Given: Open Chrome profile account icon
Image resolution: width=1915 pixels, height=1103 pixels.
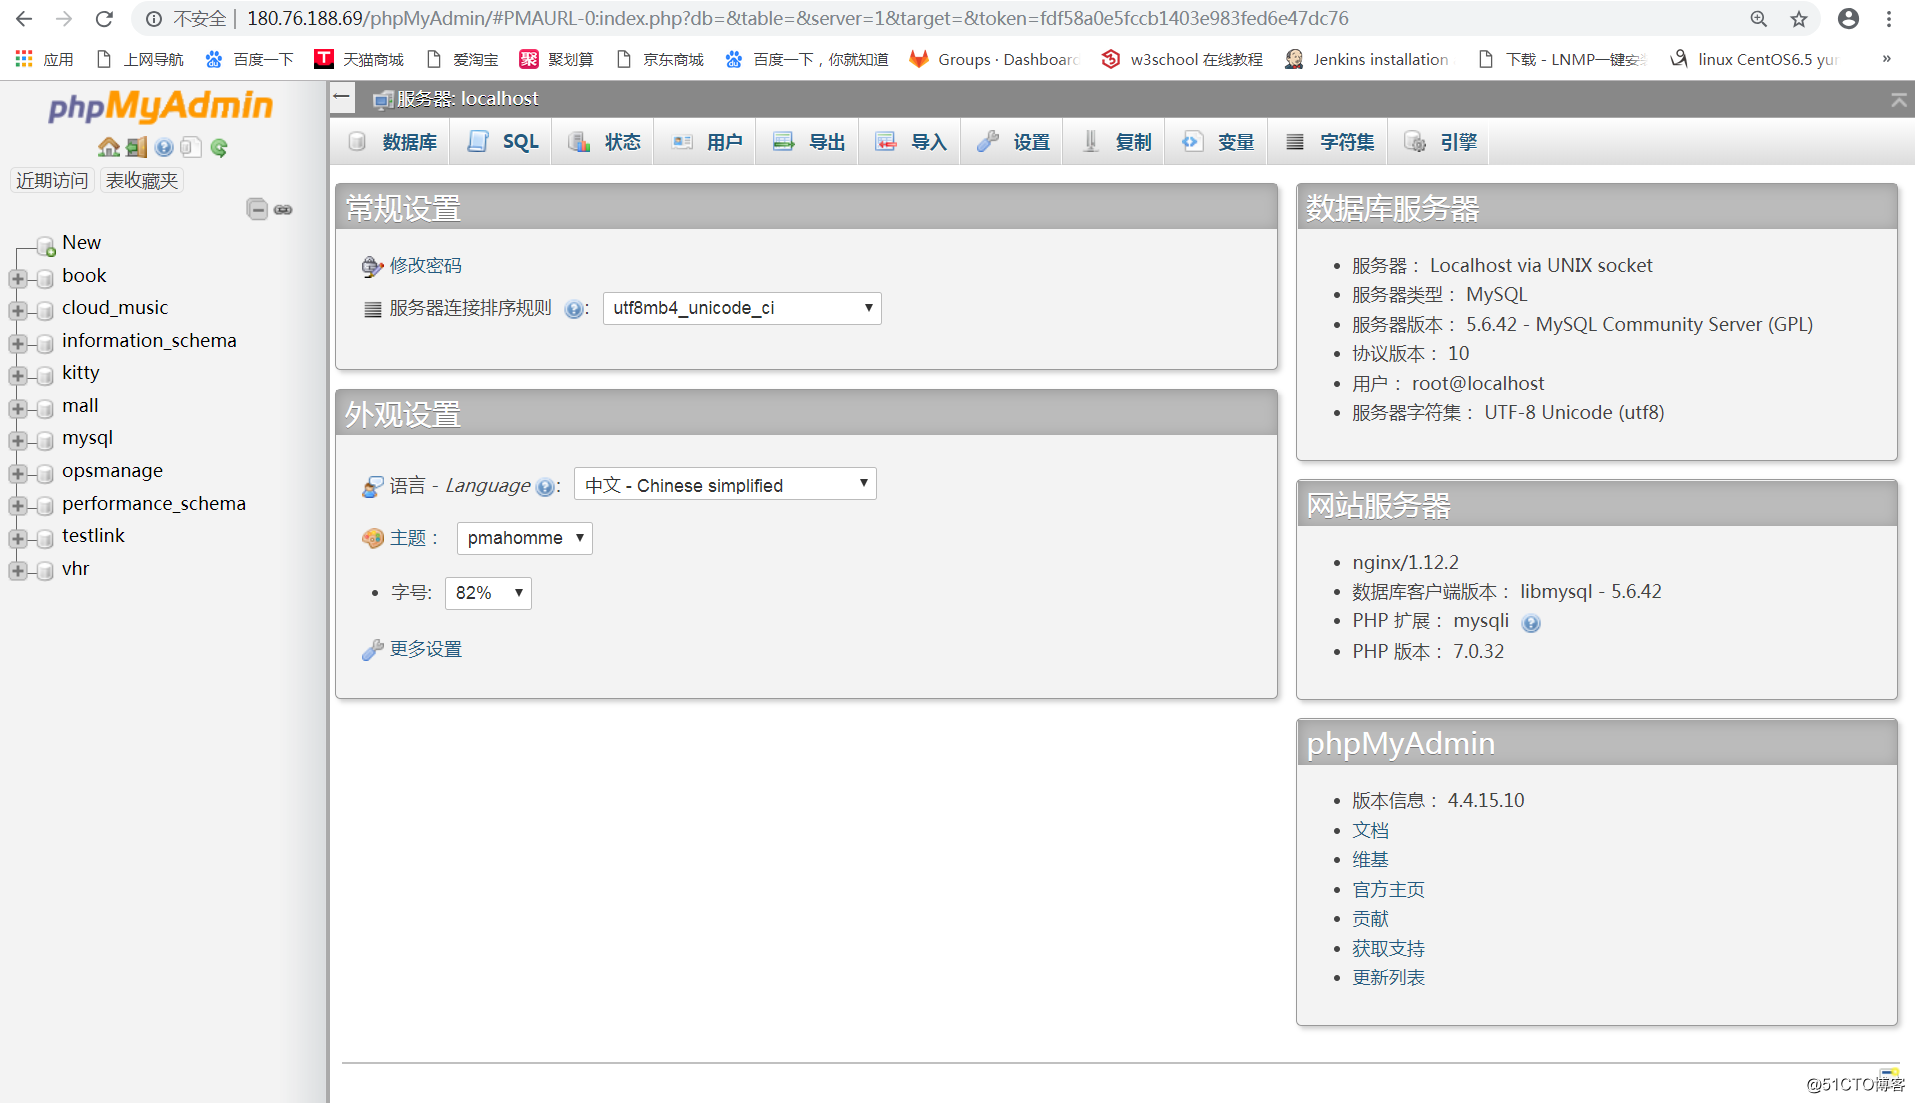Looking at the screenshot, I should [x=1849, y=19].
